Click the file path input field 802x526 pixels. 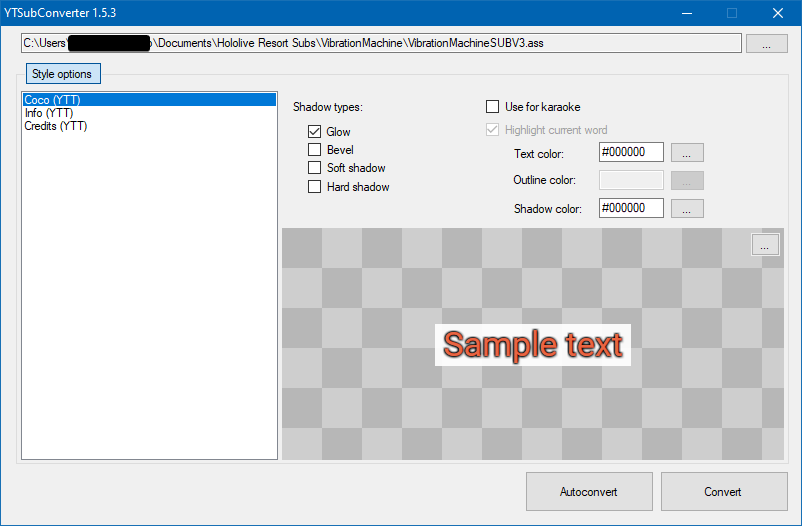click(381, 43)
